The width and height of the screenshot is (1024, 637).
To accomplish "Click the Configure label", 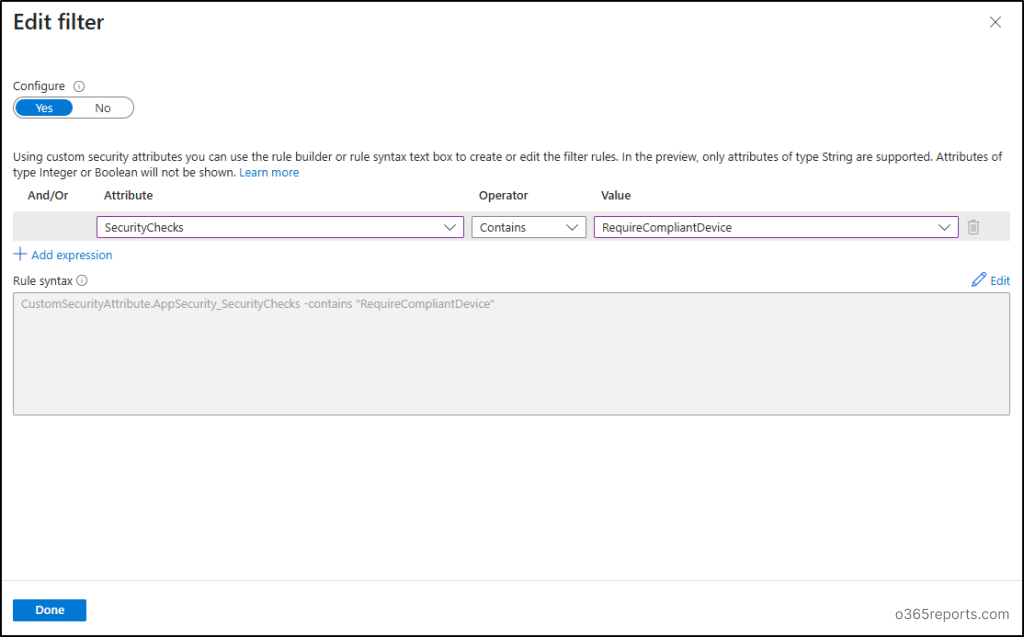I will click(39, 86).
